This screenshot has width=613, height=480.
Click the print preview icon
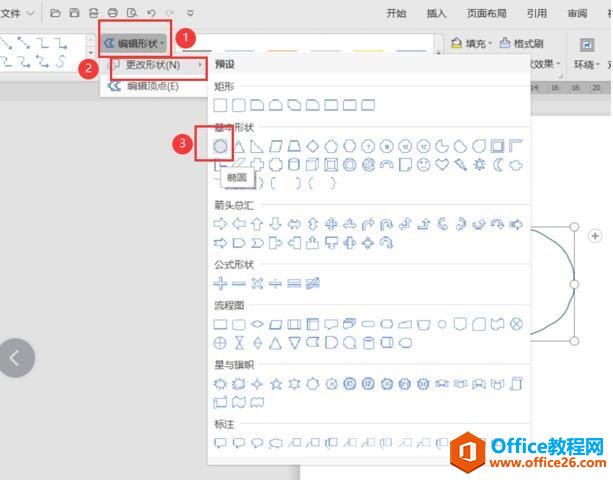tap(132, 13)
